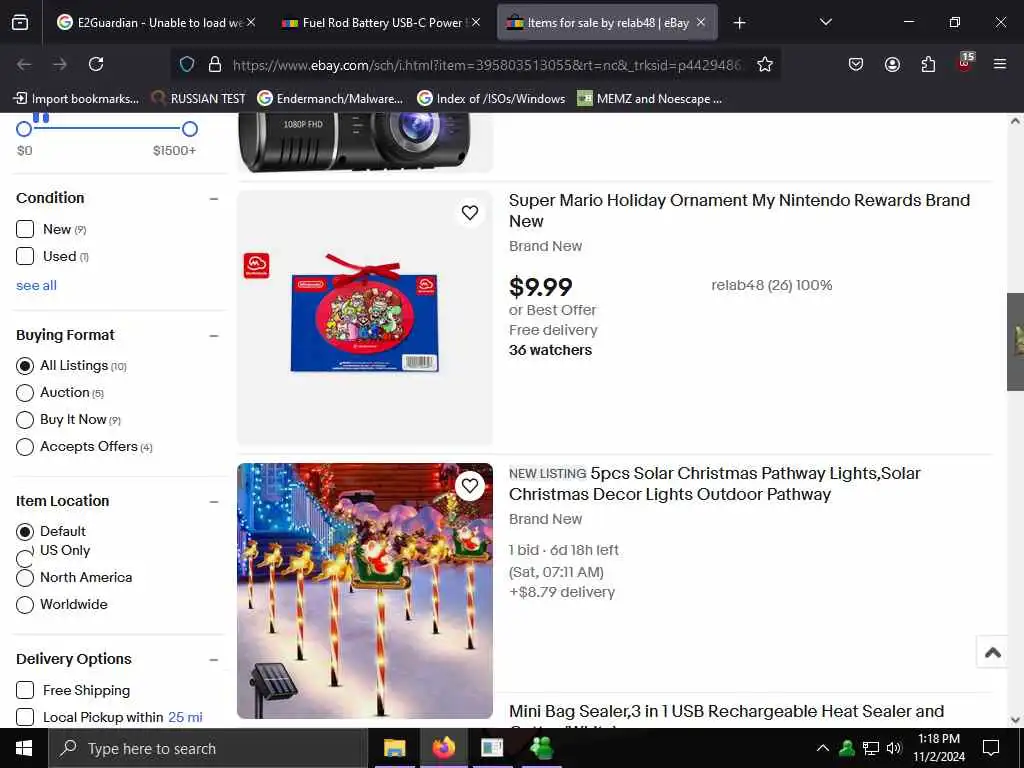Jump back to top of page
Screen dimensions: 1024x768
tap(993, 652)
